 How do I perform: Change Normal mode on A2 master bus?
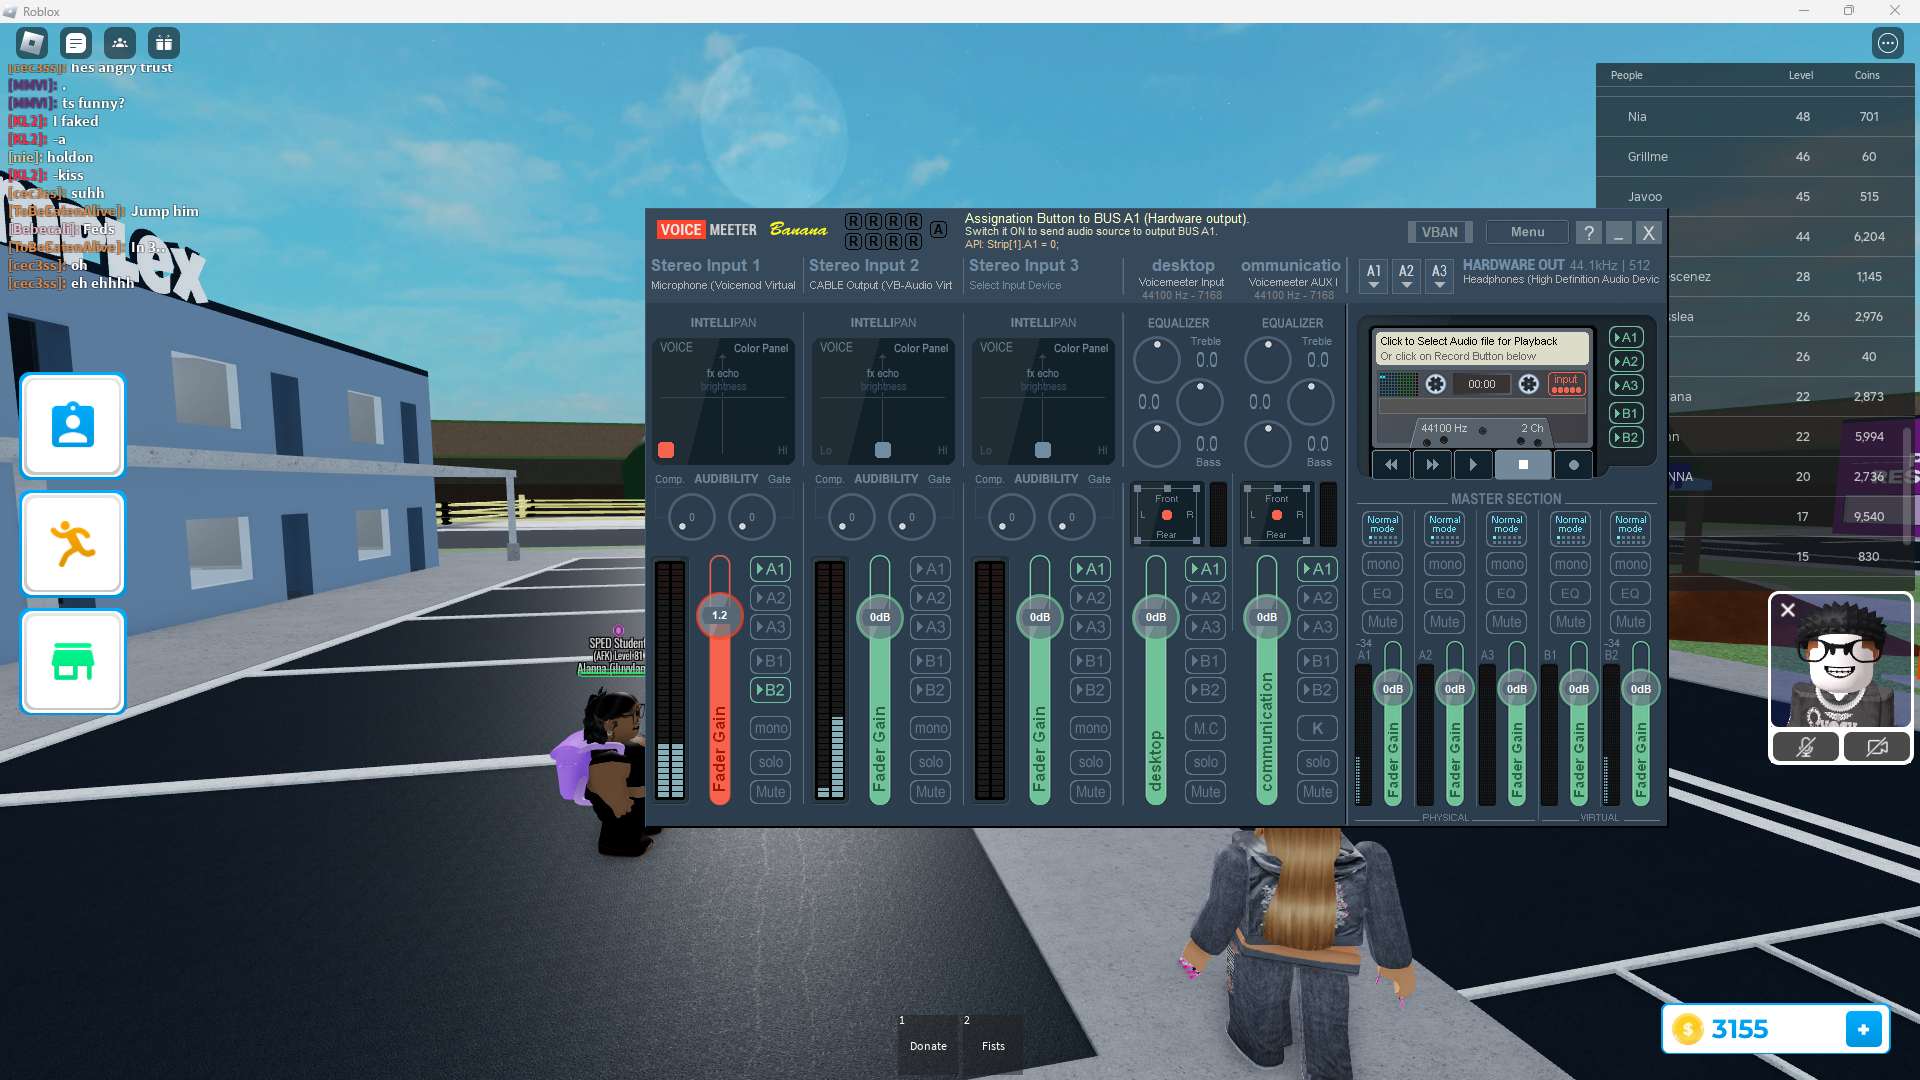(1445, 529)
